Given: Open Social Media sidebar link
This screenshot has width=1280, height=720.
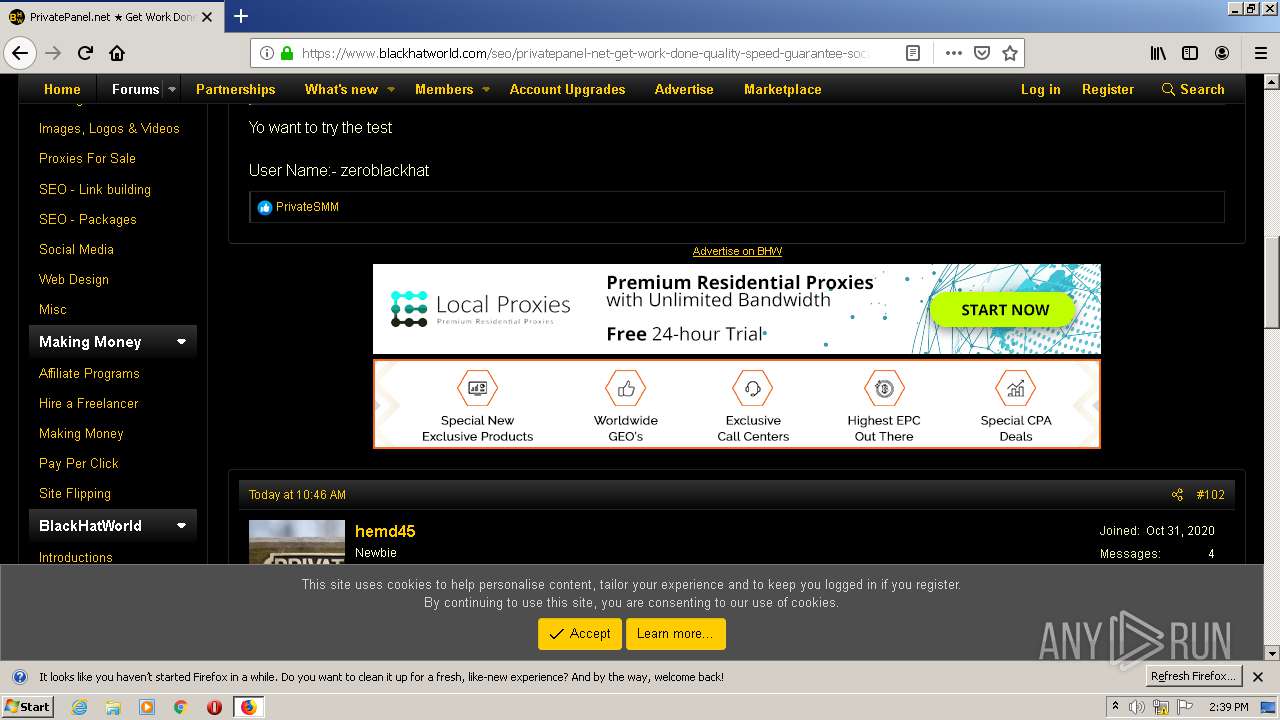Looking at the screenshot, I should [x=76, y=249].
